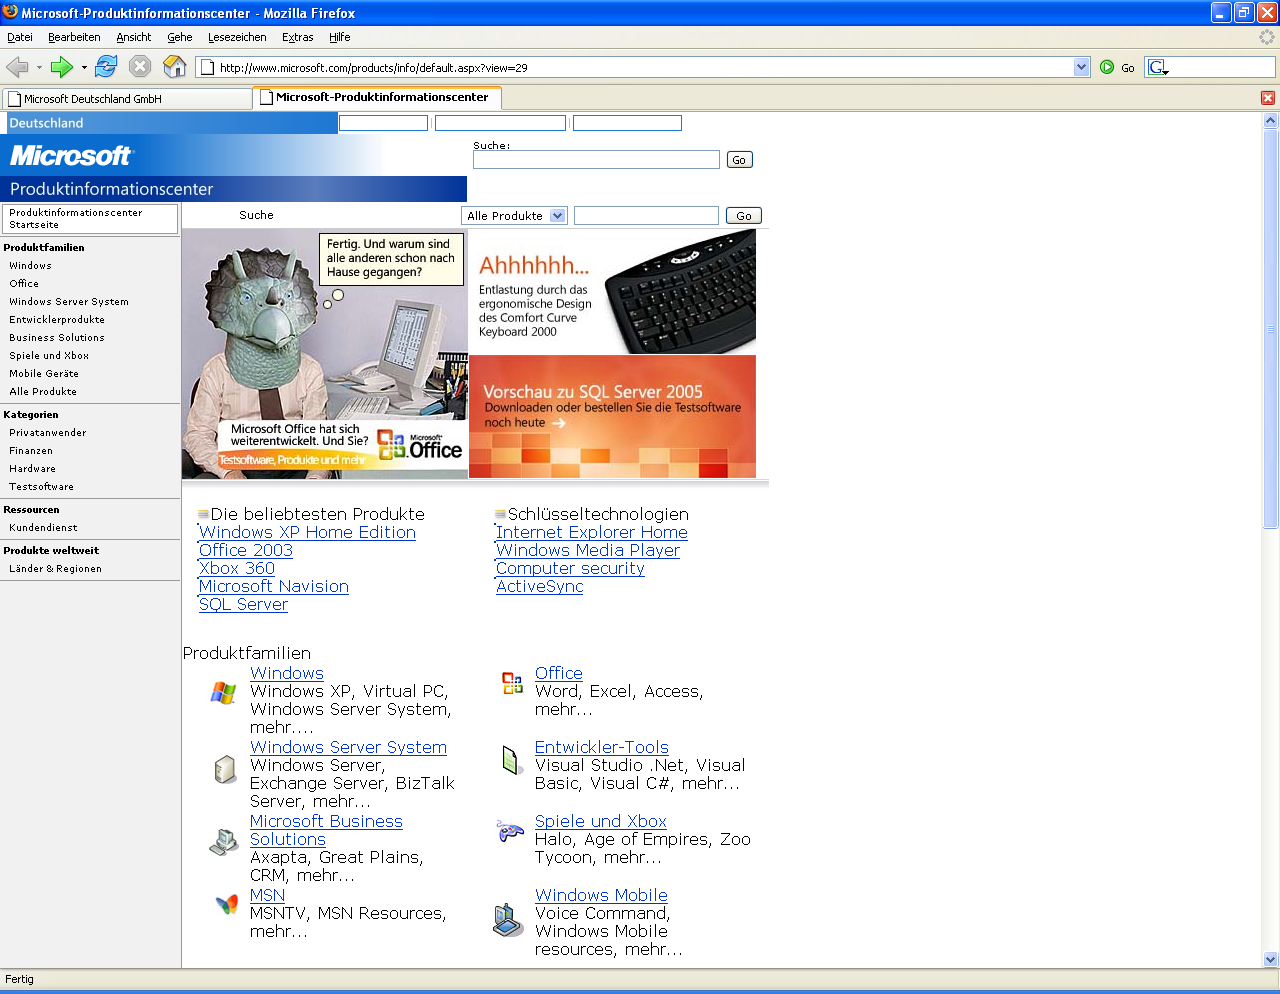Click the green Forward arrow button
The width and height of the screenshot is (1280, 994).
point(62,67)
